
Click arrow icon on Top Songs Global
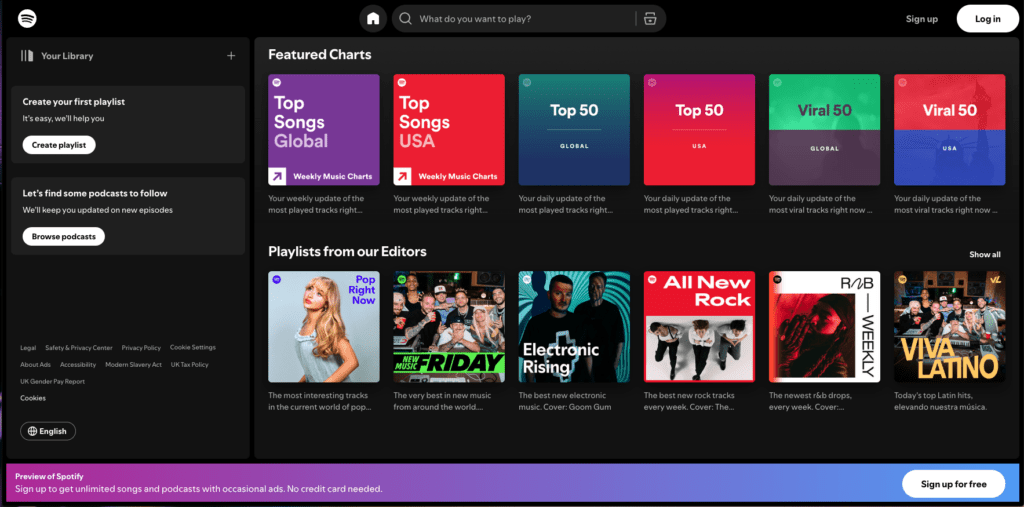[x=277, y=176]
